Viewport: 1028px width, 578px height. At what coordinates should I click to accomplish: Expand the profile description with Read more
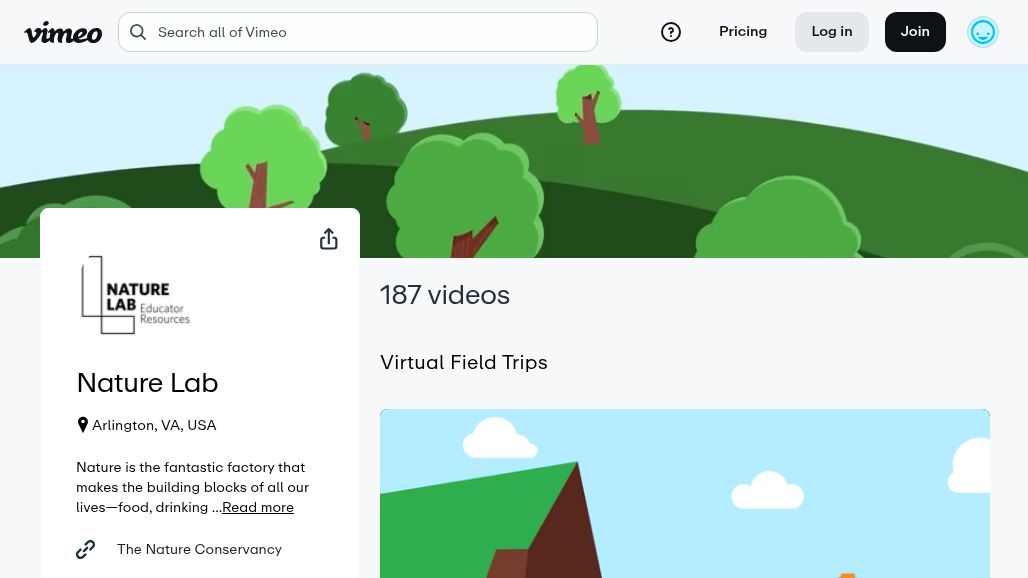[257, 507]
